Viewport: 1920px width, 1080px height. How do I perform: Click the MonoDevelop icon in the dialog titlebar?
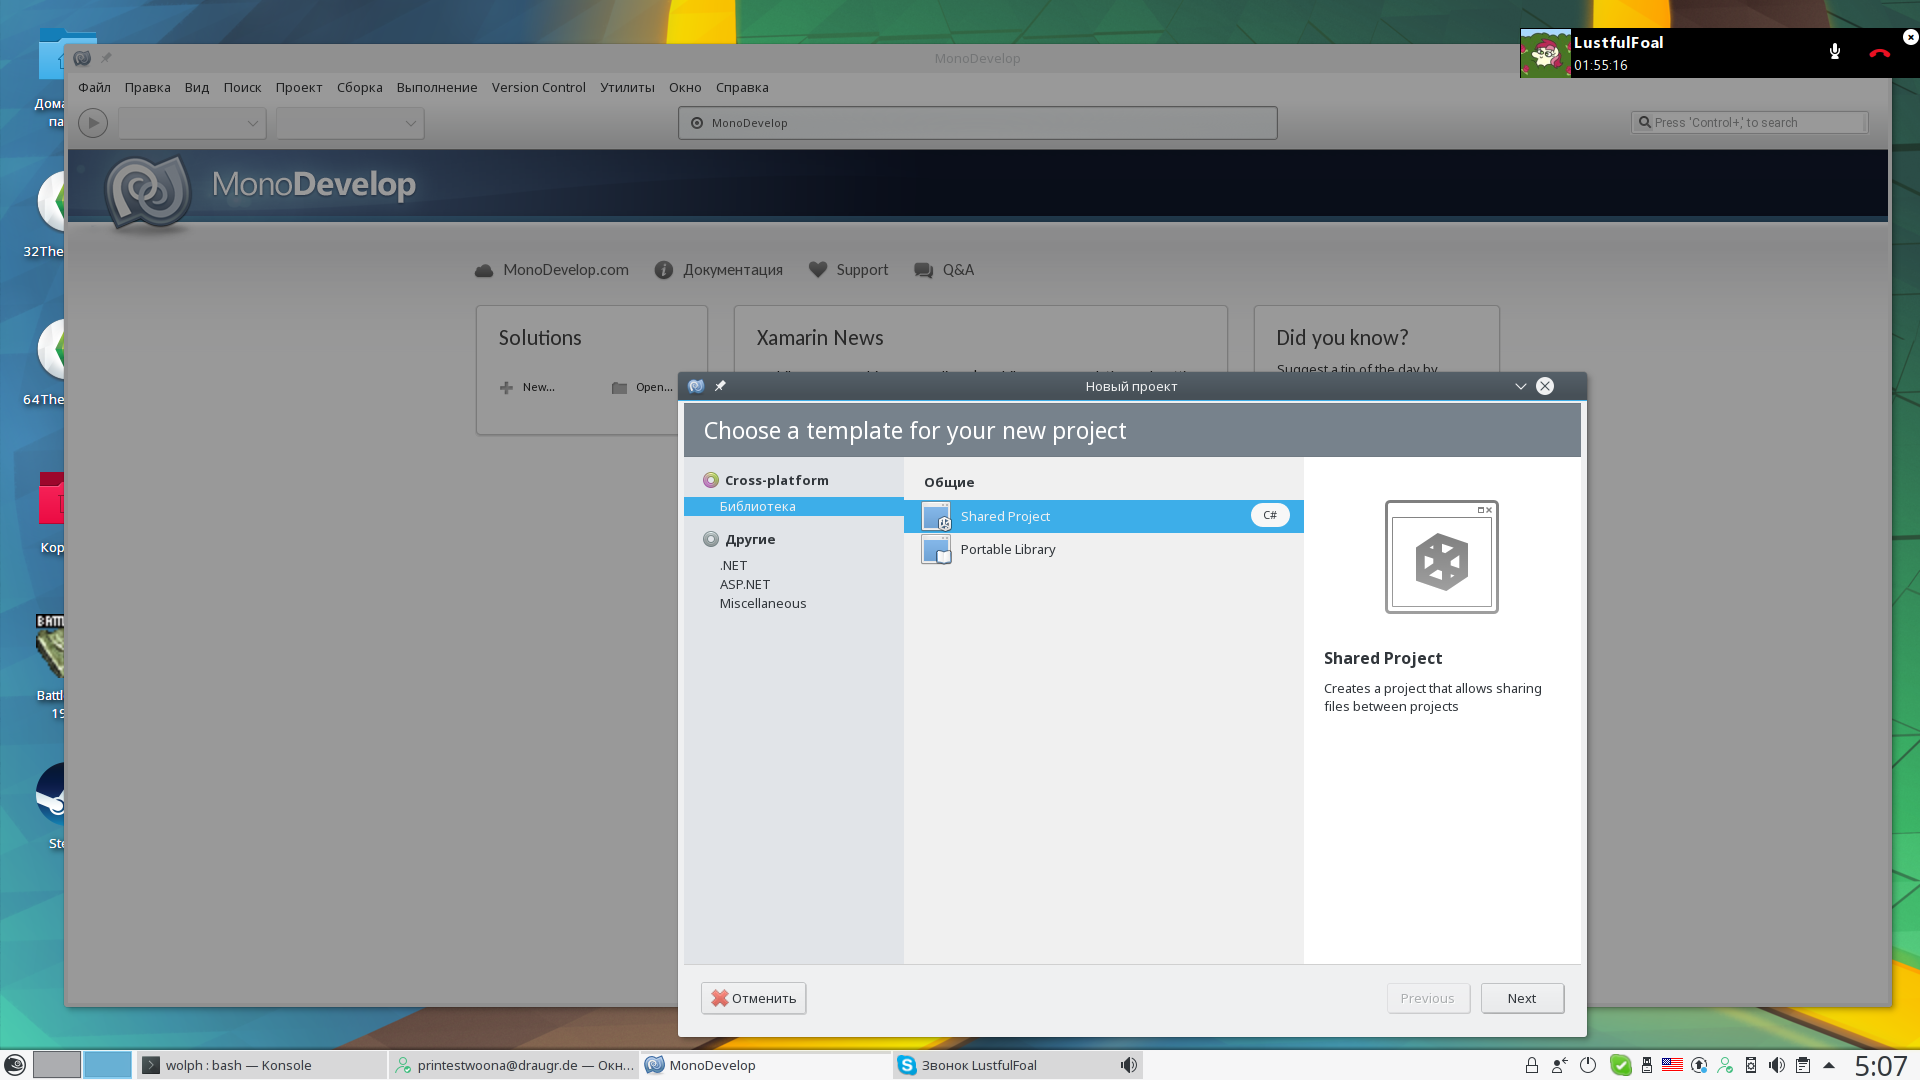(696, 386)
